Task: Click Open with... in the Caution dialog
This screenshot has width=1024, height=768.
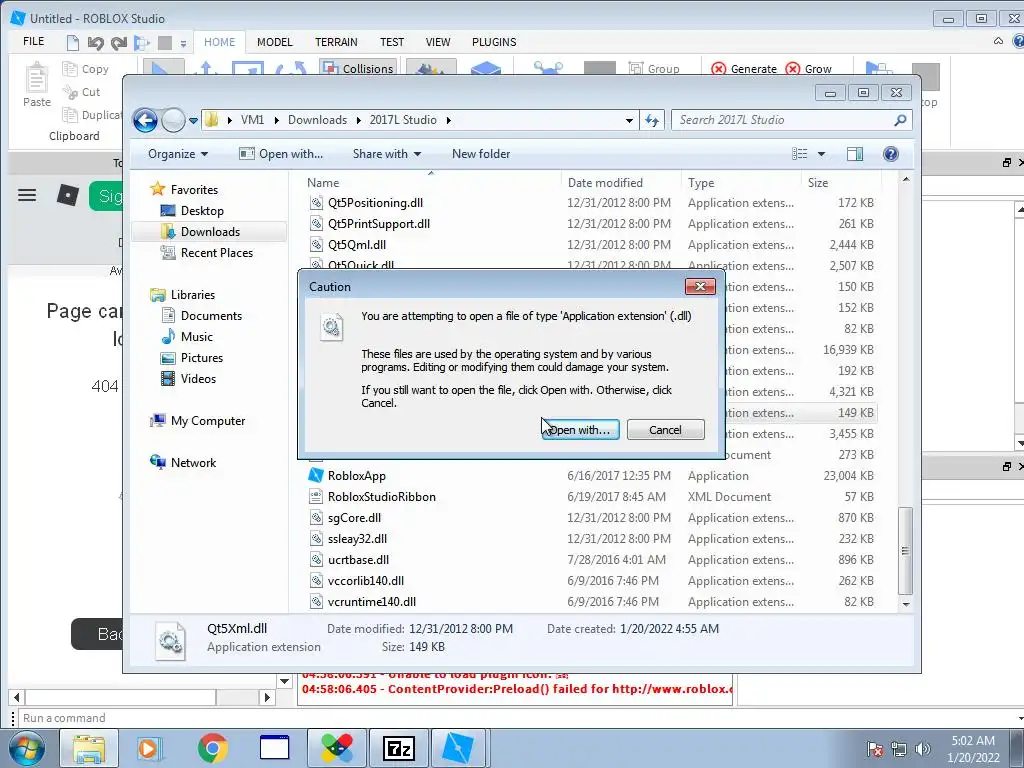Action: (580, 430)
